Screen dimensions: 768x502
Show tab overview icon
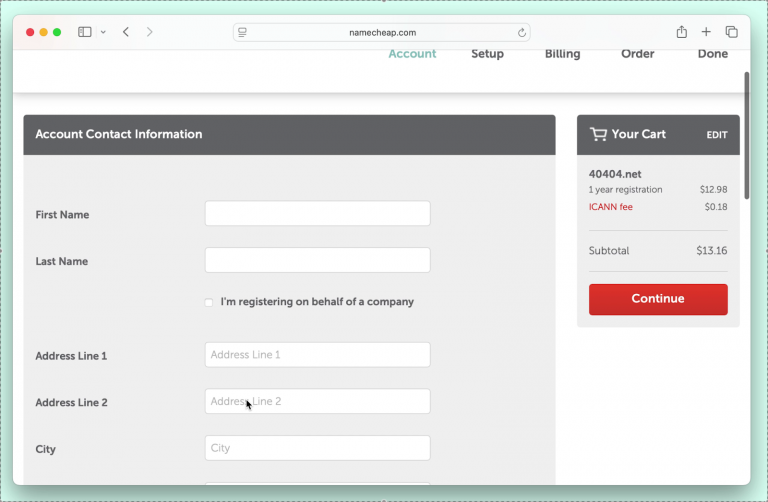(732, 32)
